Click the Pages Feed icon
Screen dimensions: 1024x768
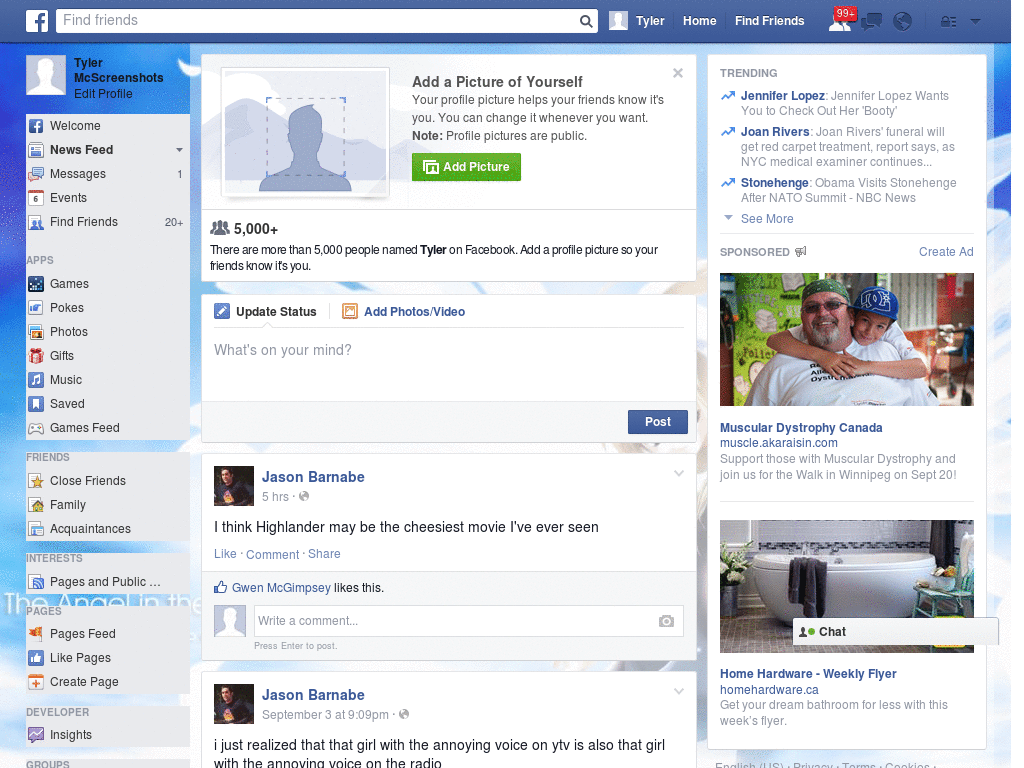click(36, 633)
